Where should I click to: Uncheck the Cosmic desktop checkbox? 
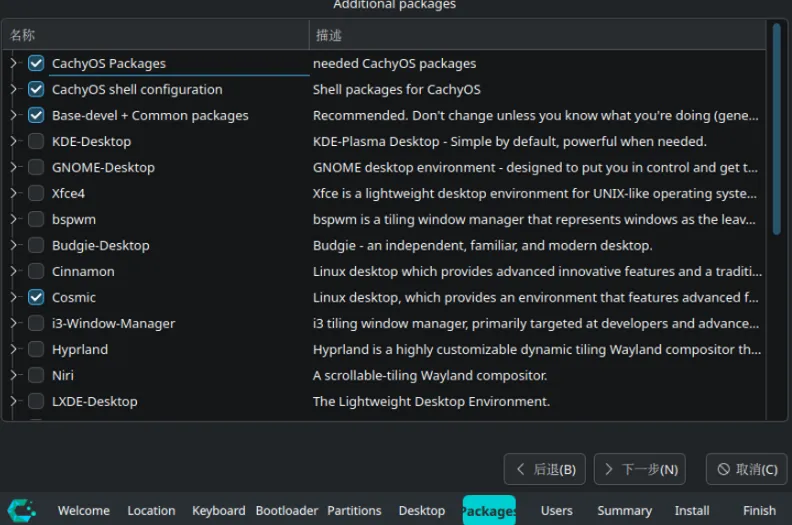pos(36,297)
